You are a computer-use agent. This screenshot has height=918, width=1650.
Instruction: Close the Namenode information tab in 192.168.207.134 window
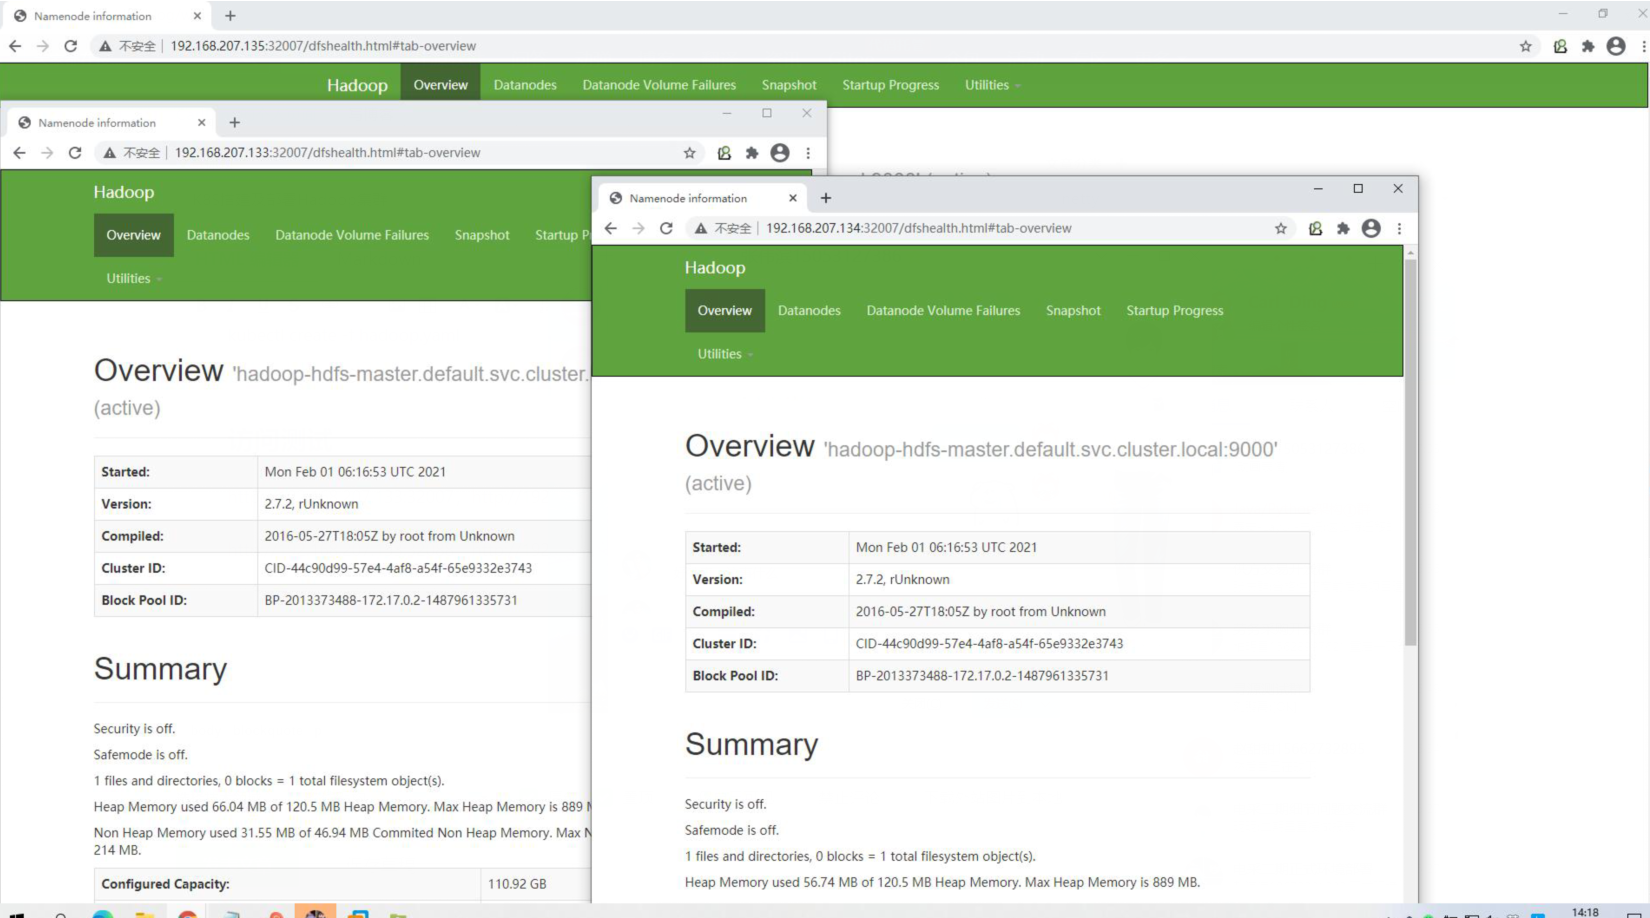(x=793, y=198)
